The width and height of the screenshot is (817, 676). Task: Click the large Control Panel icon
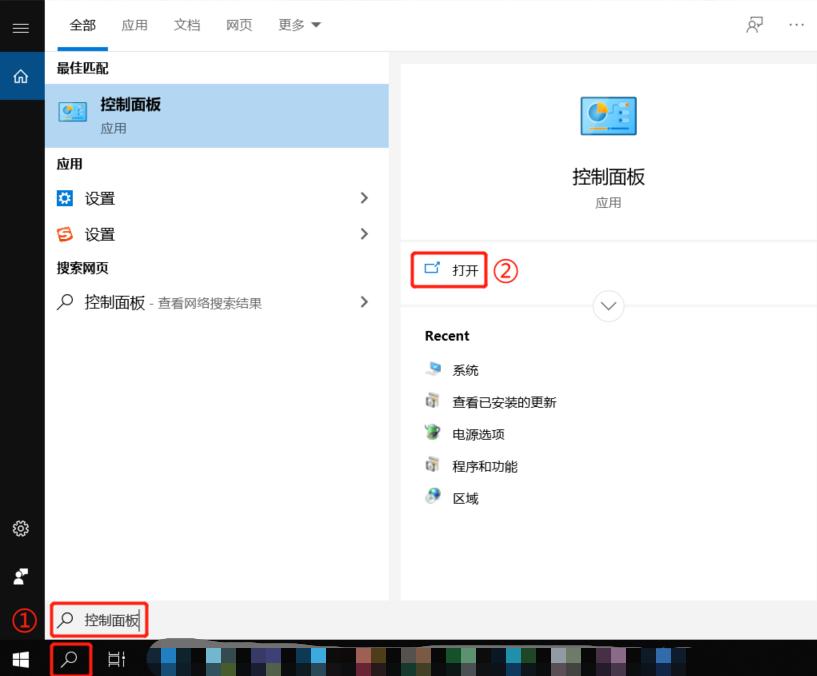click(x=608, y=115)
